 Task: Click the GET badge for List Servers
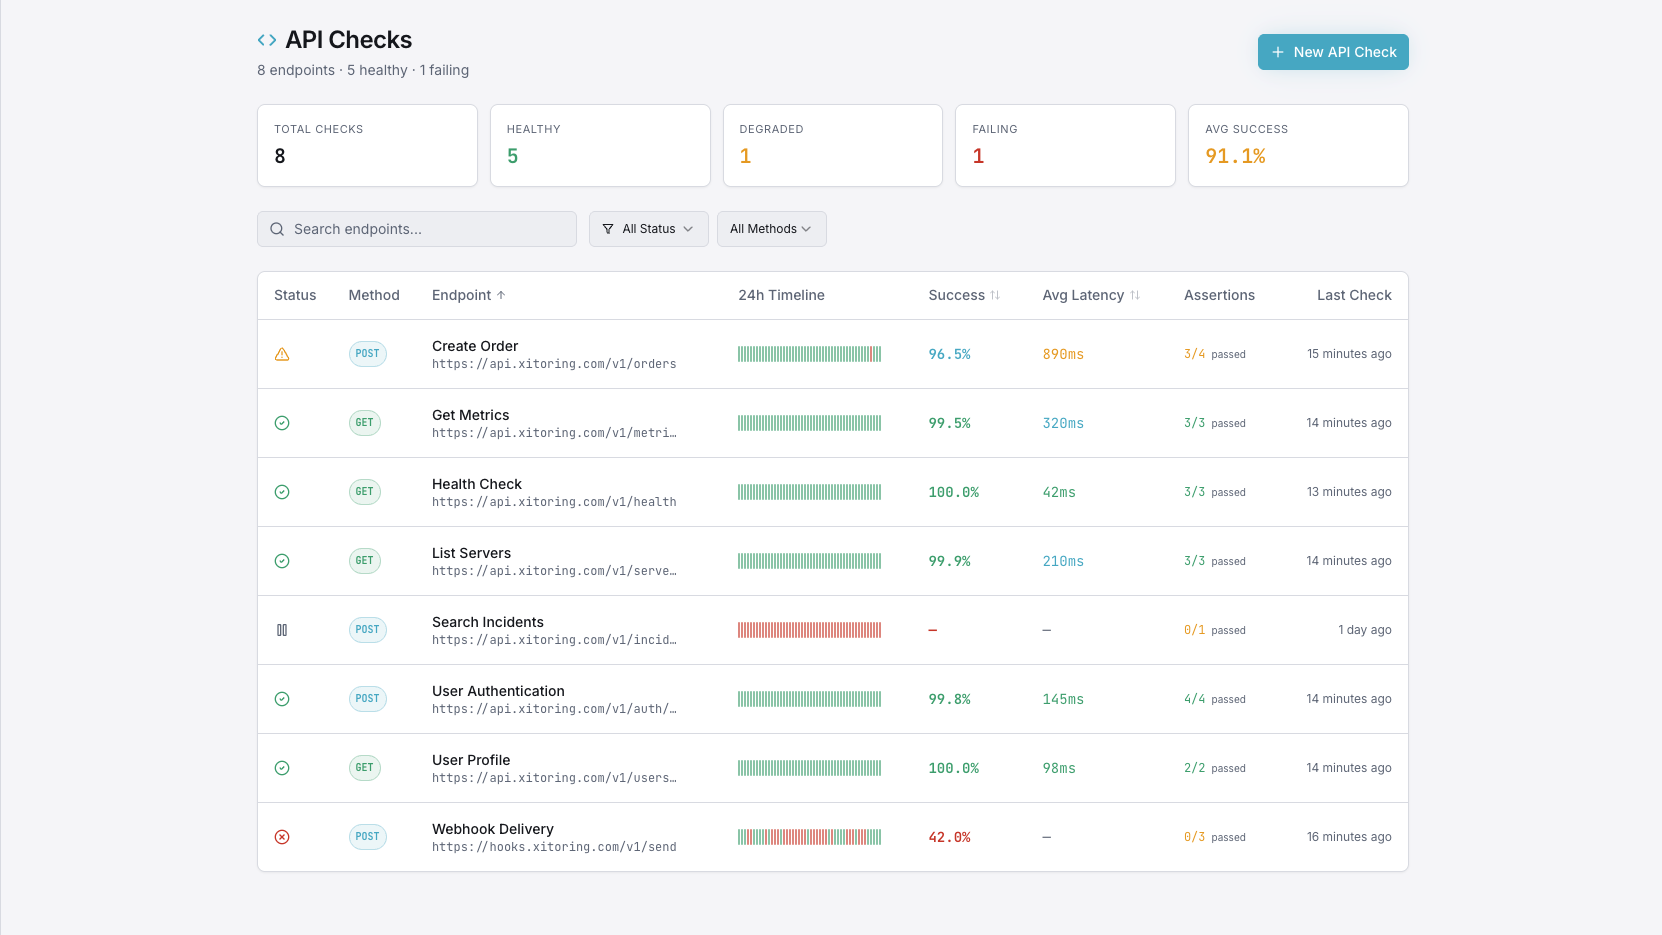click(364, 561)
